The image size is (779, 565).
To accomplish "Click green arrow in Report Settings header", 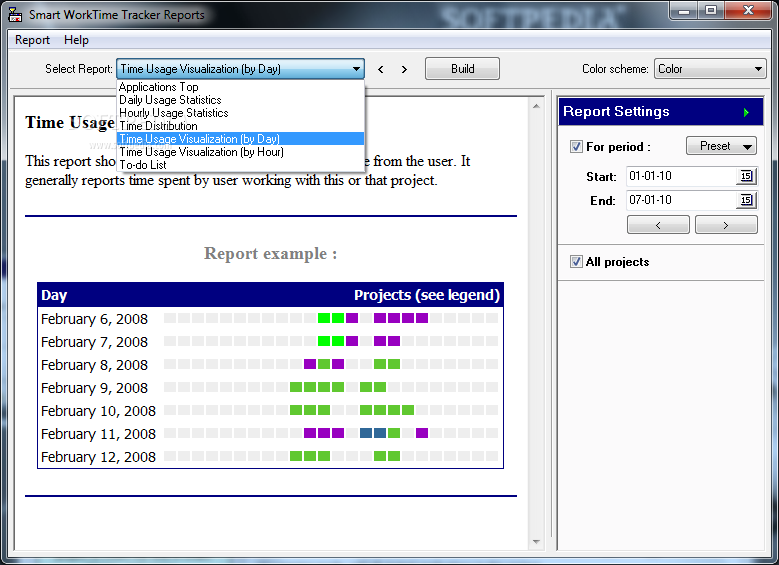I will click(746, 113).
